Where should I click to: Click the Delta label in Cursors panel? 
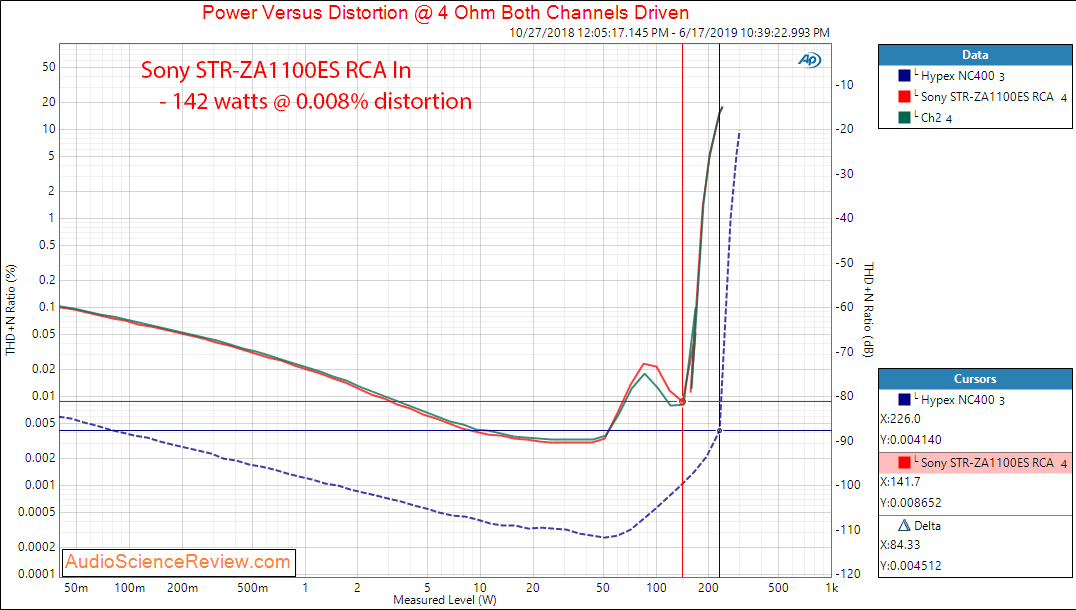927,526
